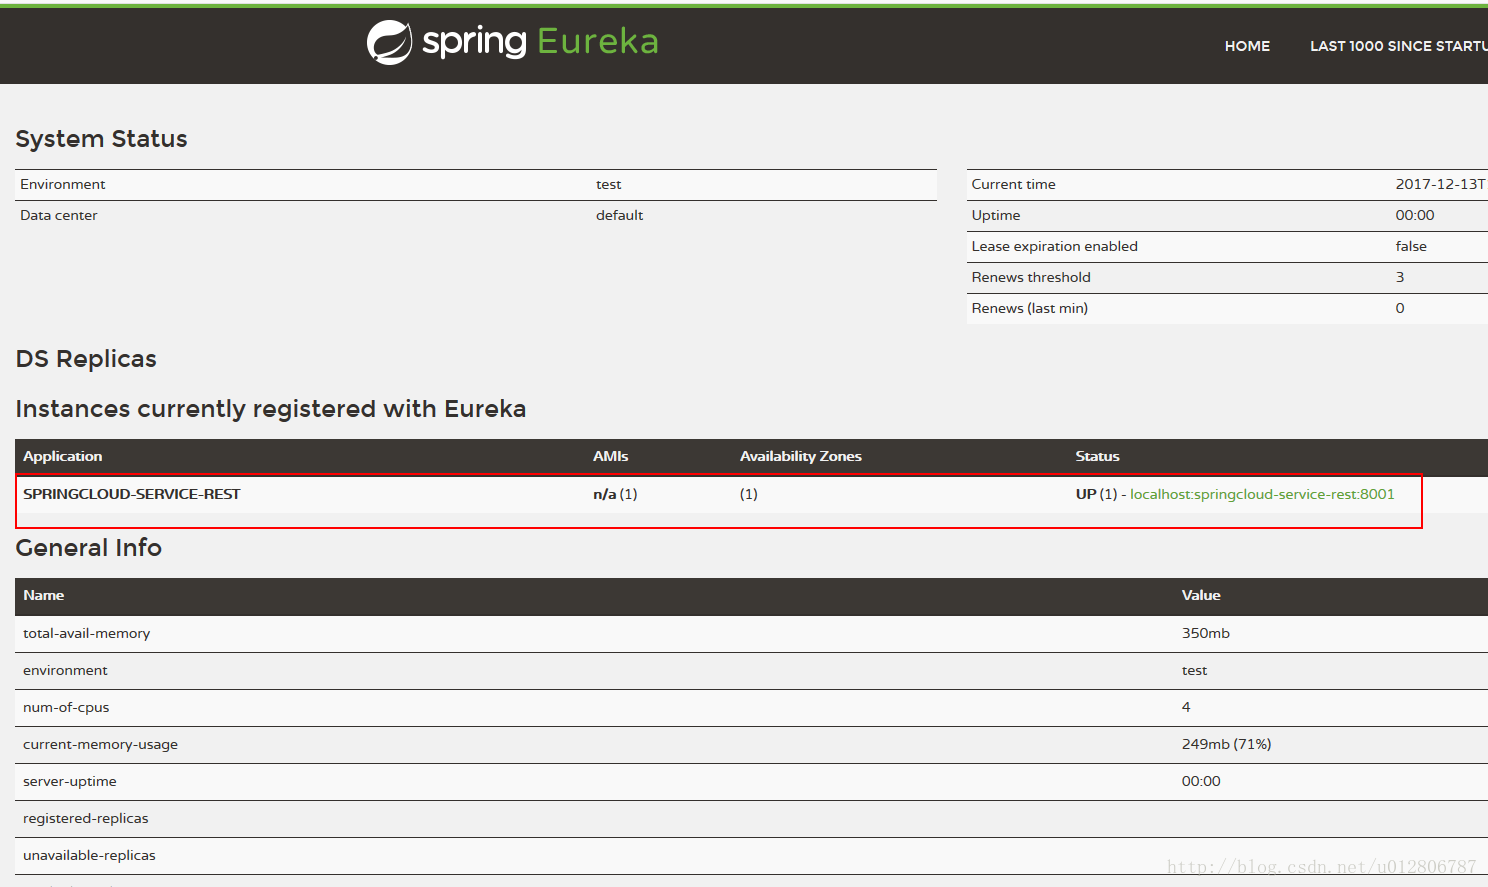This screenshot has height=887, width=1488.
Task: Select SPRINGCLOUD-SERVICE-REST application cell
Action: 132,494
